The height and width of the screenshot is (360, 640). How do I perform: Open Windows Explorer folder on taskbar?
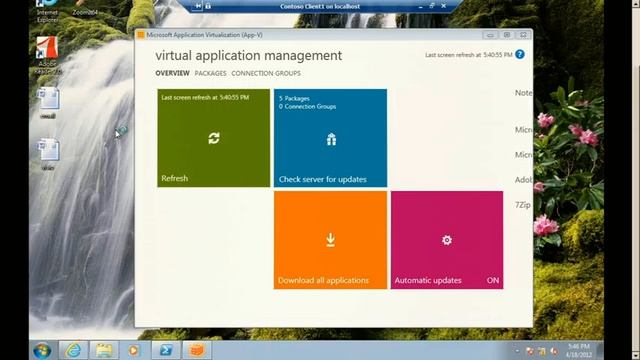[x=104, y=350]
